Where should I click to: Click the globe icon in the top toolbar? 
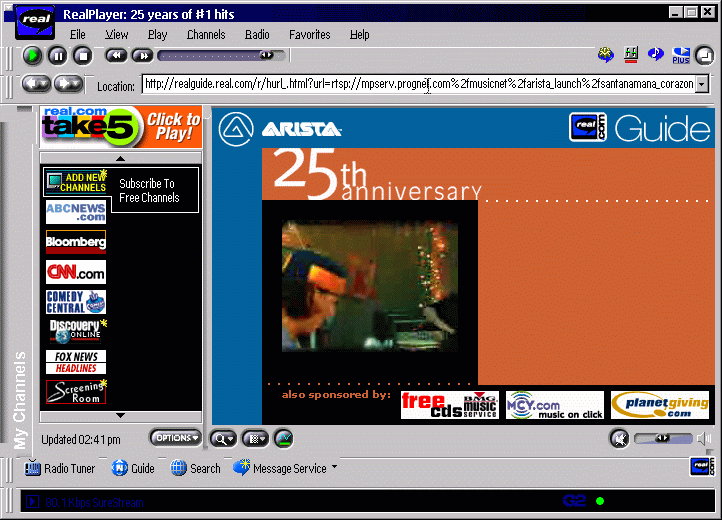pyautogui.click(x=606, y=55)
